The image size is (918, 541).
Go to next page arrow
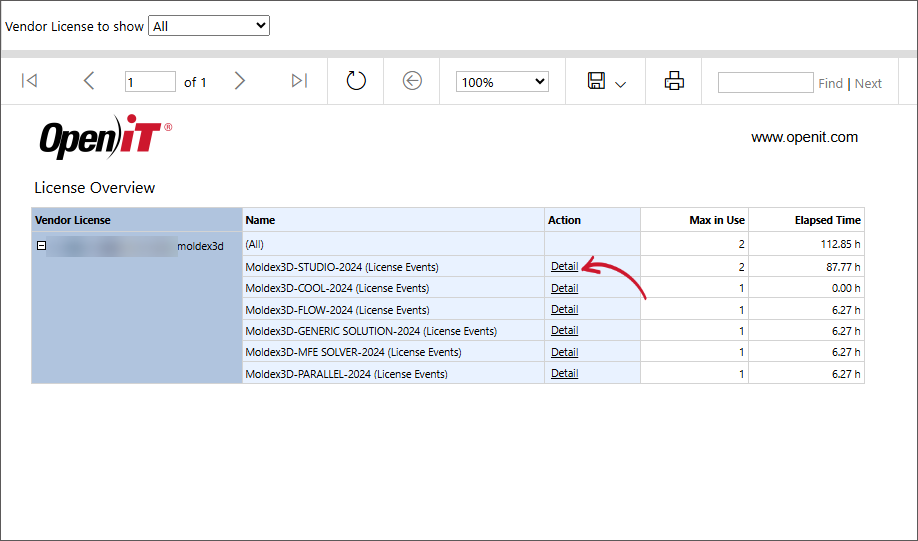pos(239,80)
